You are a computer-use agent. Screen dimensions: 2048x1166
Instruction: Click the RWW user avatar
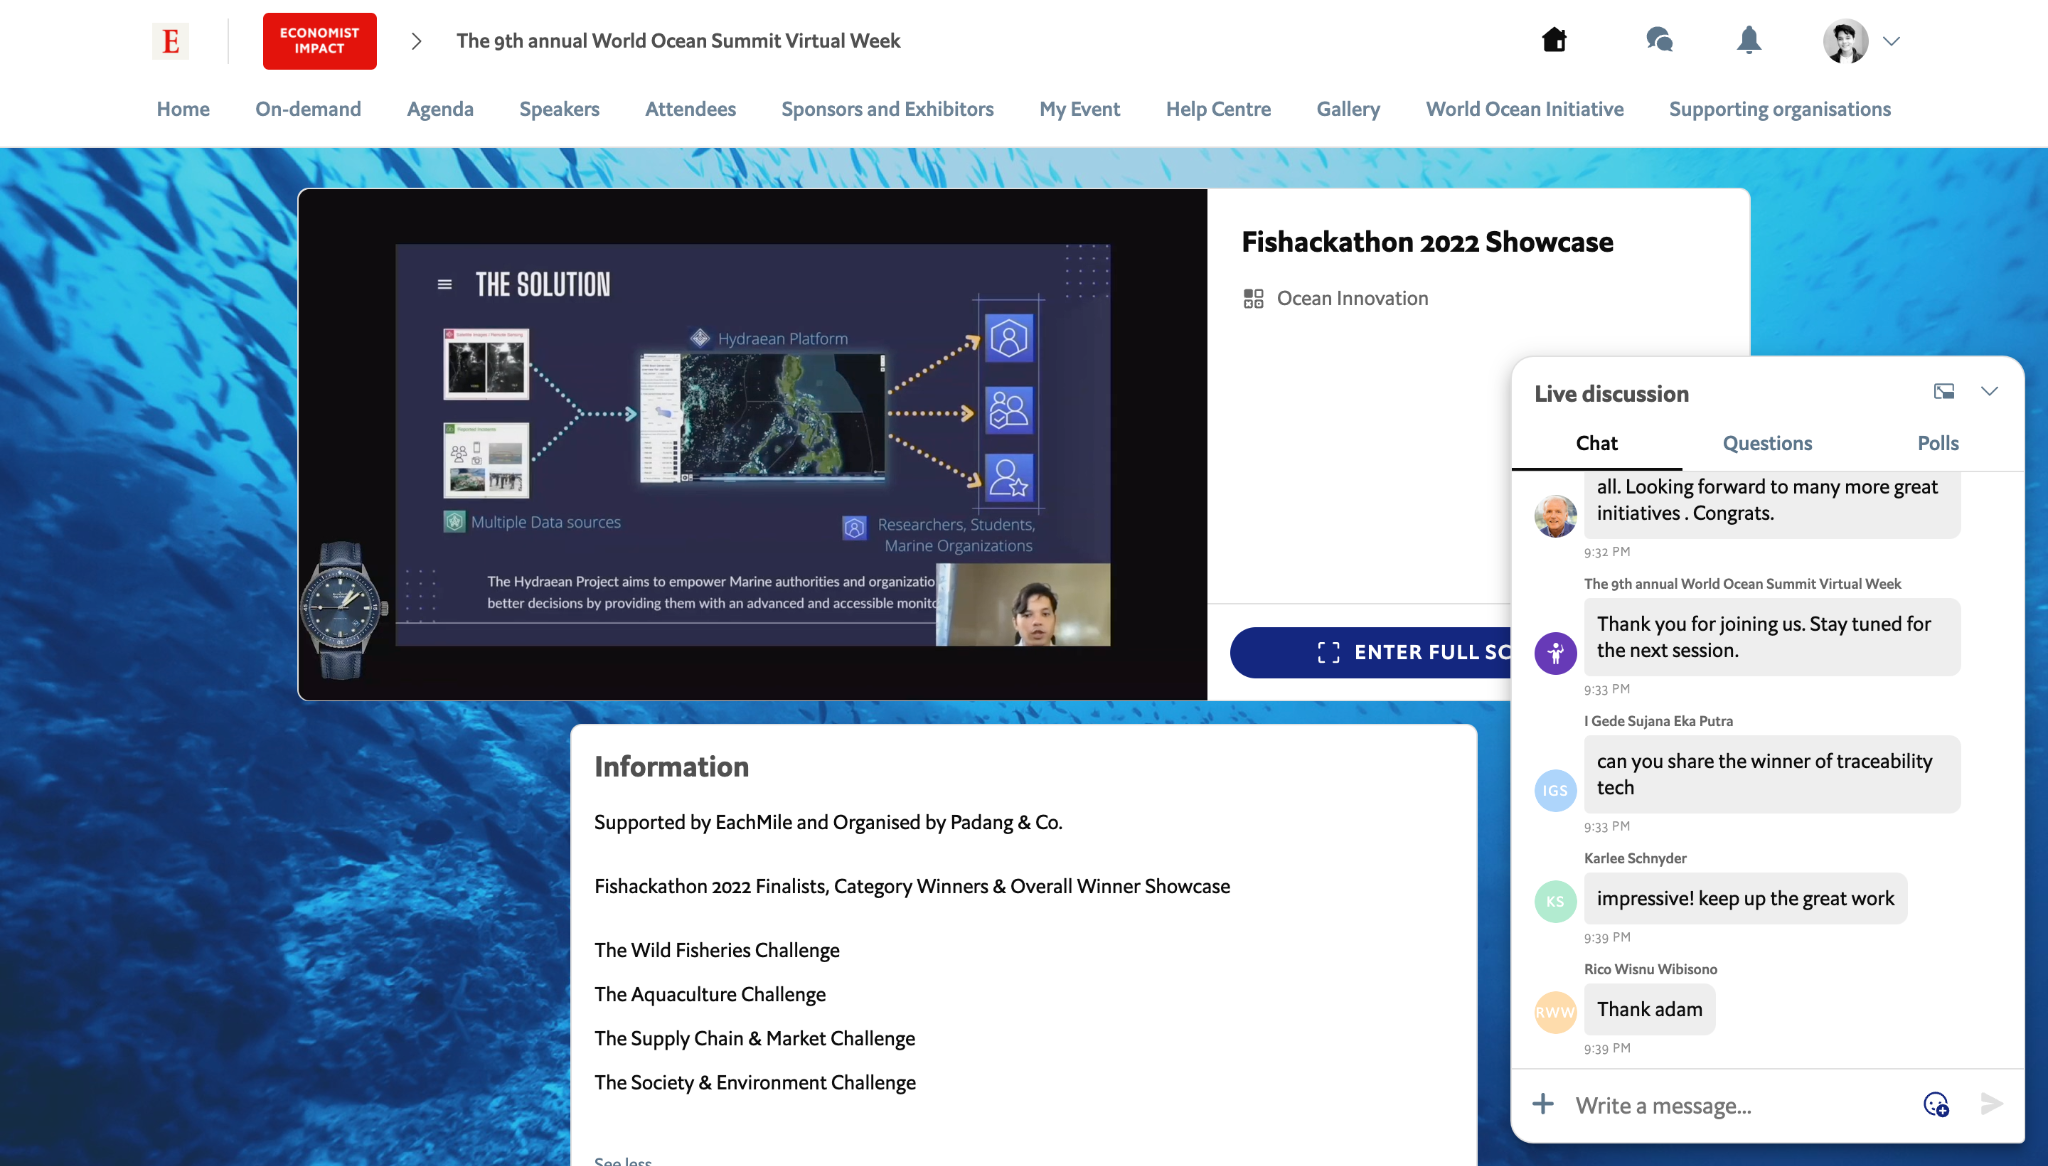pos(1555,1012)
